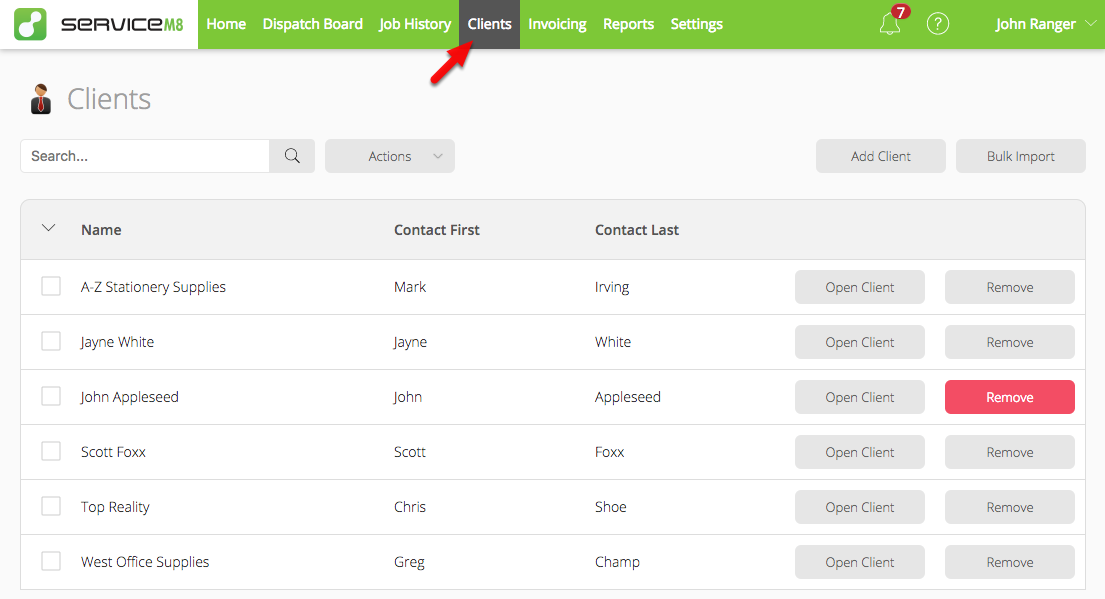
Task: Click the chevron in the table header
Action: [x=49, y=228]
